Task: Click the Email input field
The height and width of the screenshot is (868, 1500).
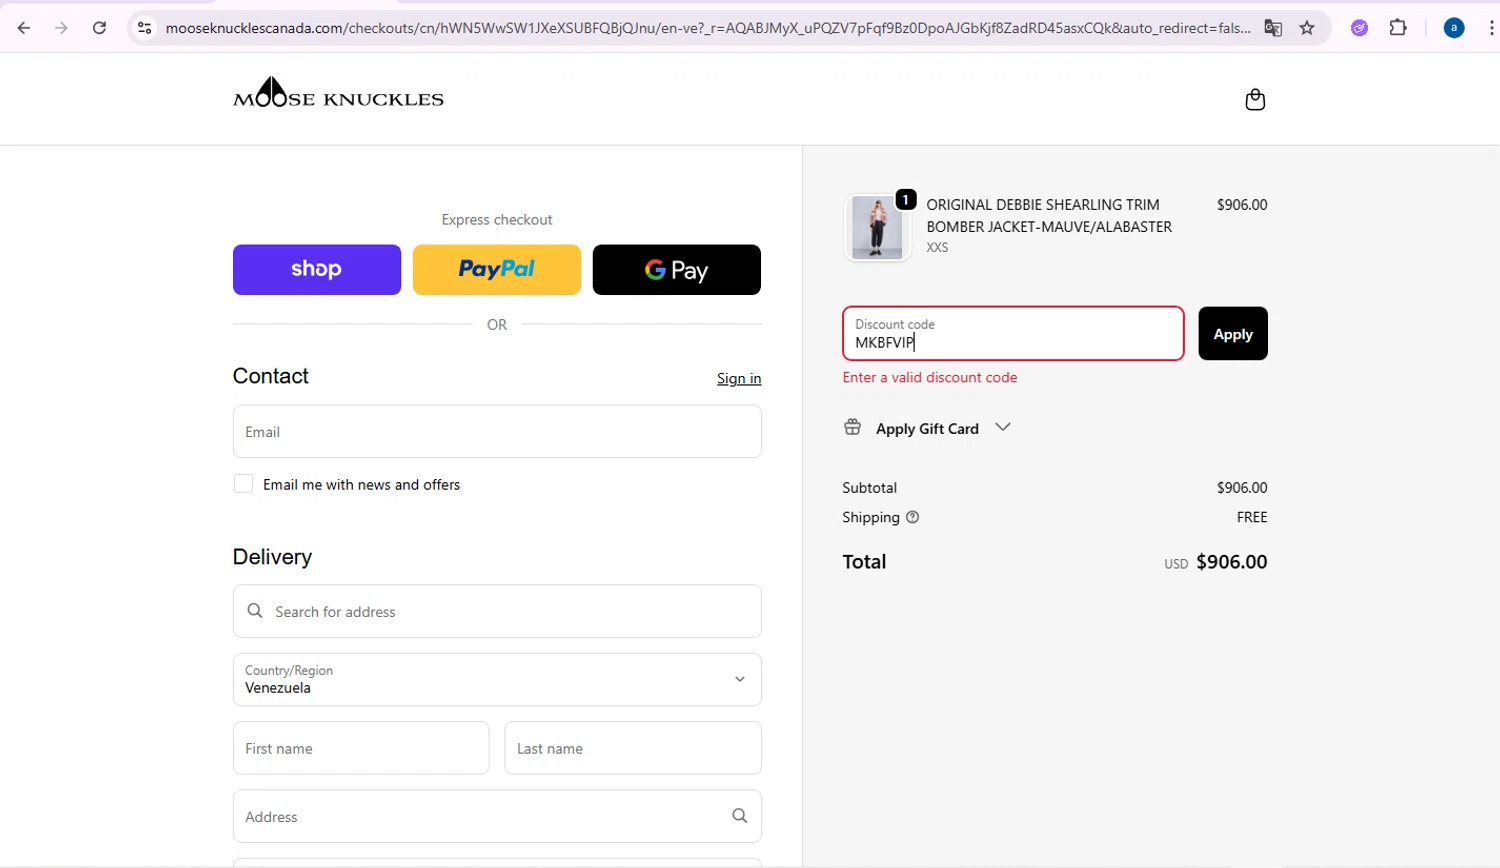Action: coord(497,431)
